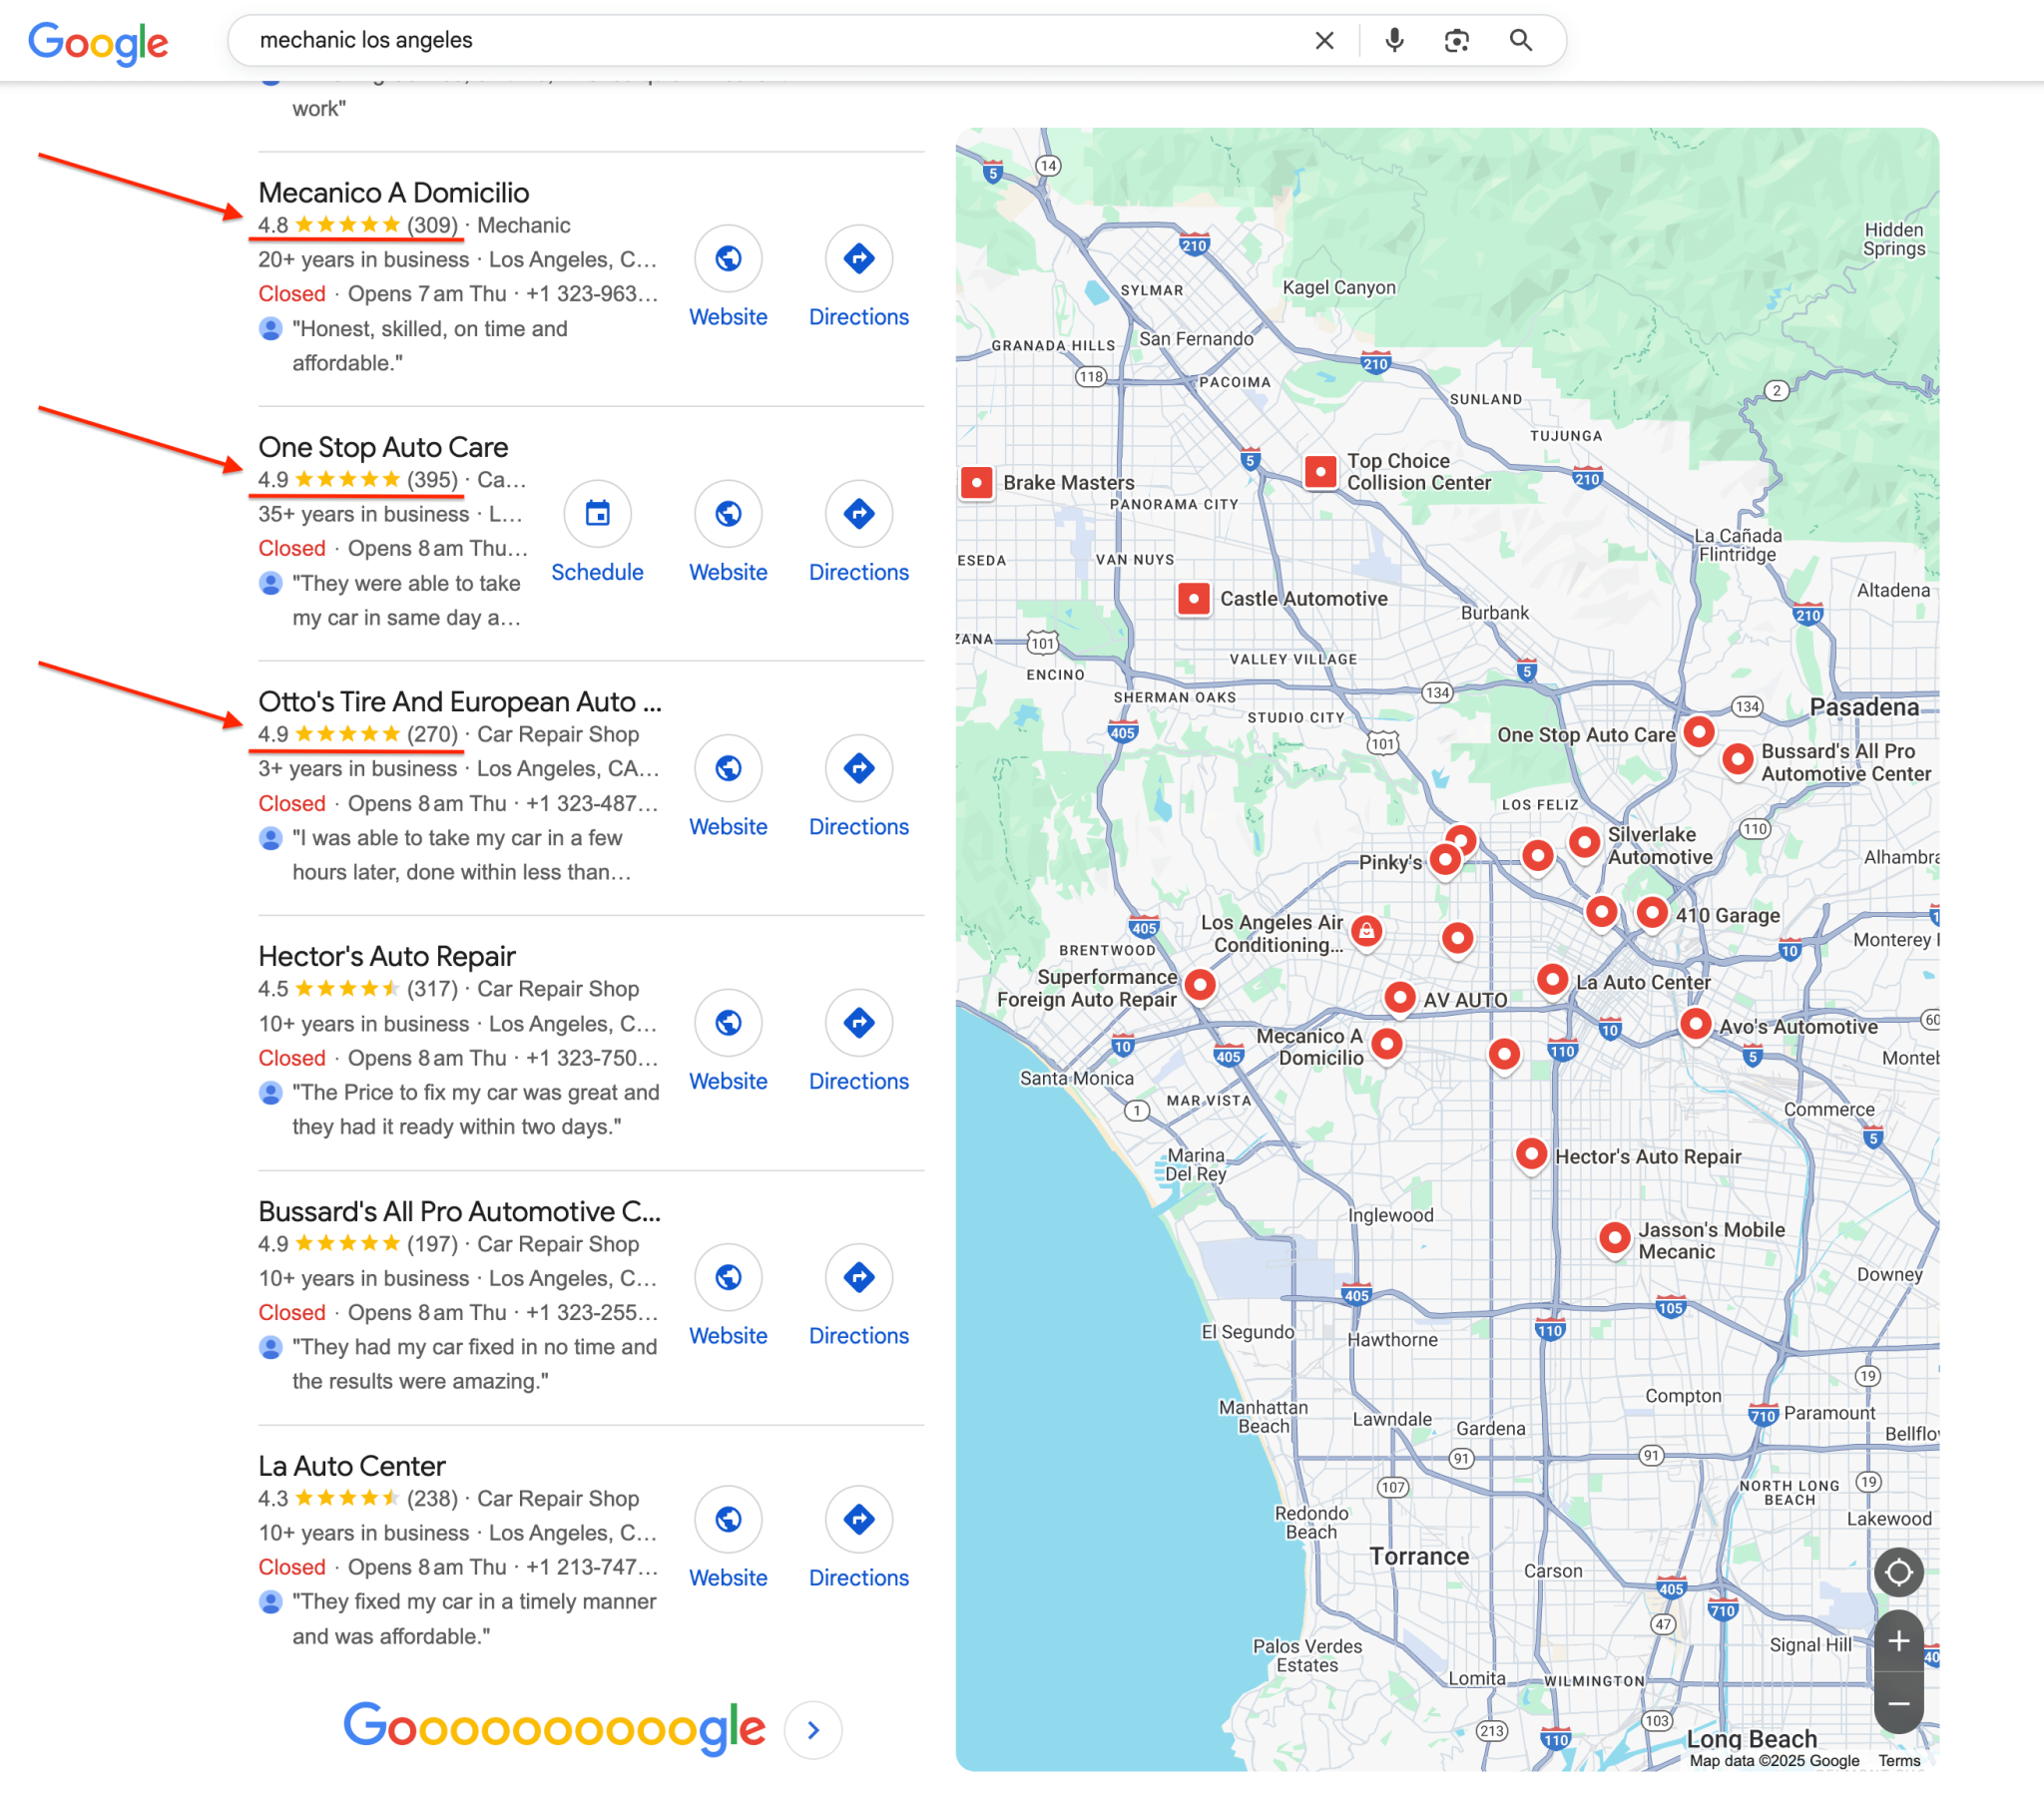Open scheduling for One Stop Auto Care
2044x1798 pixels.
597,513
